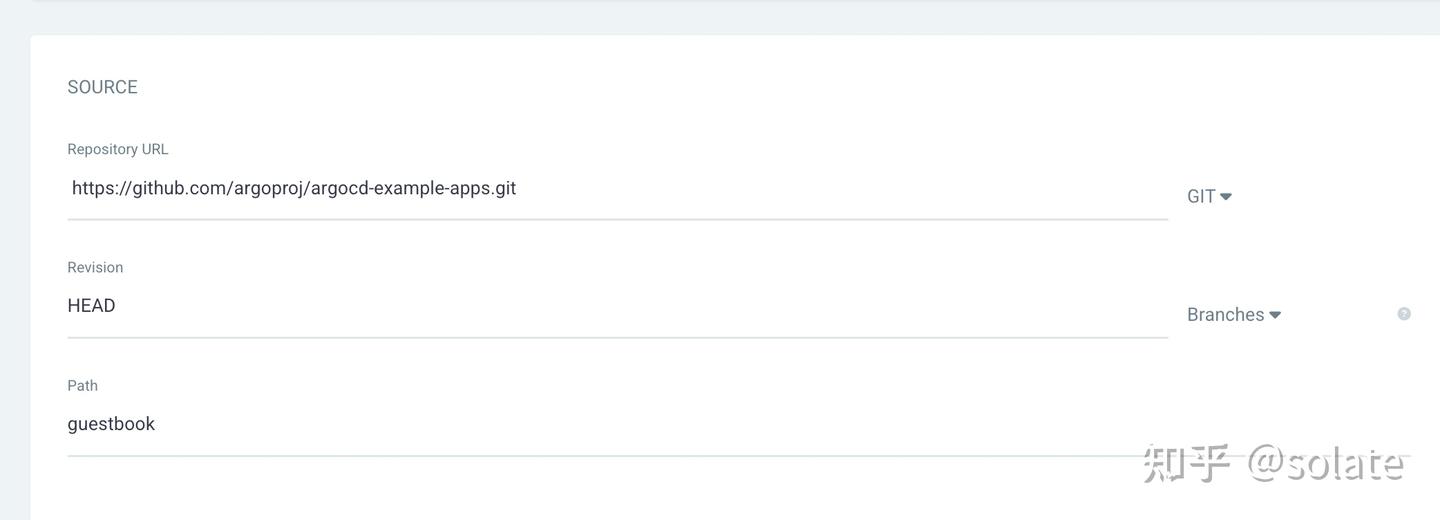This screenshot has height=520, width=1440.
Task: Click the help question mark icon
Action: (x=1404, y=314)
